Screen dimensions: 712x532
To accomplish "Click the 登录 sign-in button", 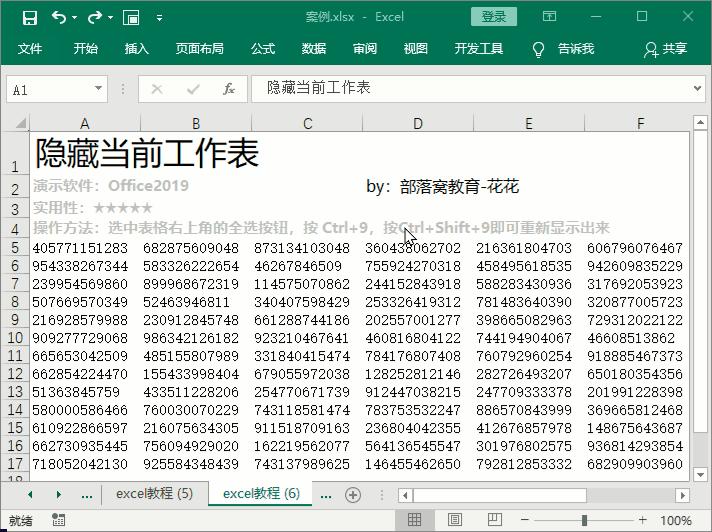I will [494, 17].
